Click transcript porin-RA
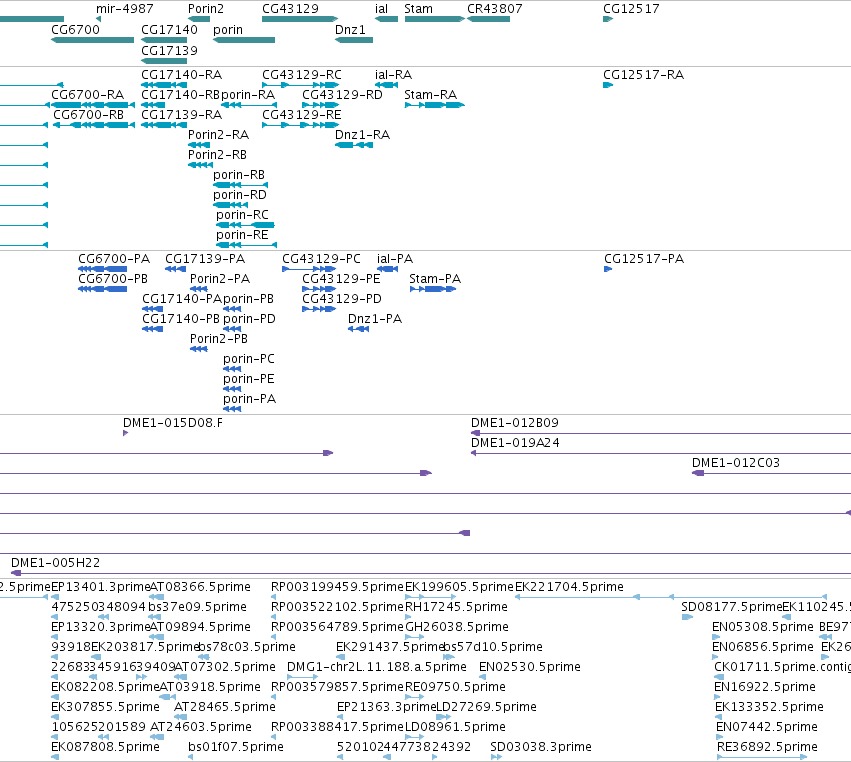The width and height of the screenshot is (851, 762). [x=249, y=105]
